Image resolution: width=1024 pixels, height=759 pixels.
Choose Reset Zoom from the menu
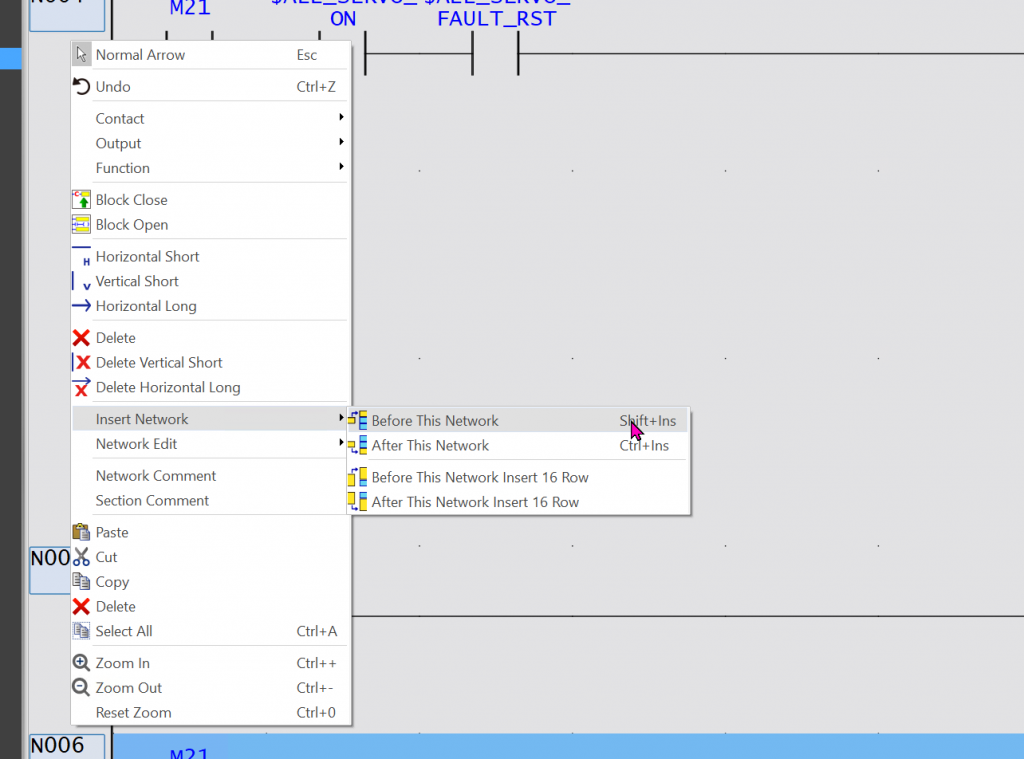pos(210,713)
